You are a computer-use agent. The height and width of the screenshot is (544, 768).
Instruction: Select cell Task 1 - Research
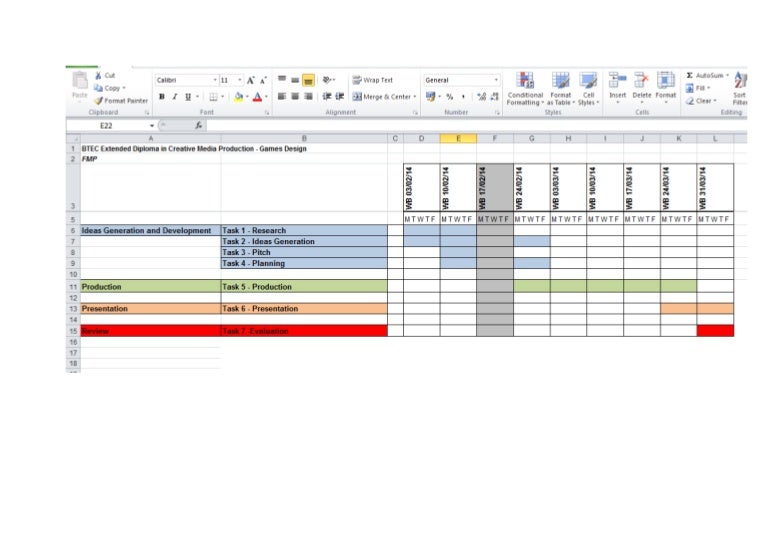click(x=304, y=231)
